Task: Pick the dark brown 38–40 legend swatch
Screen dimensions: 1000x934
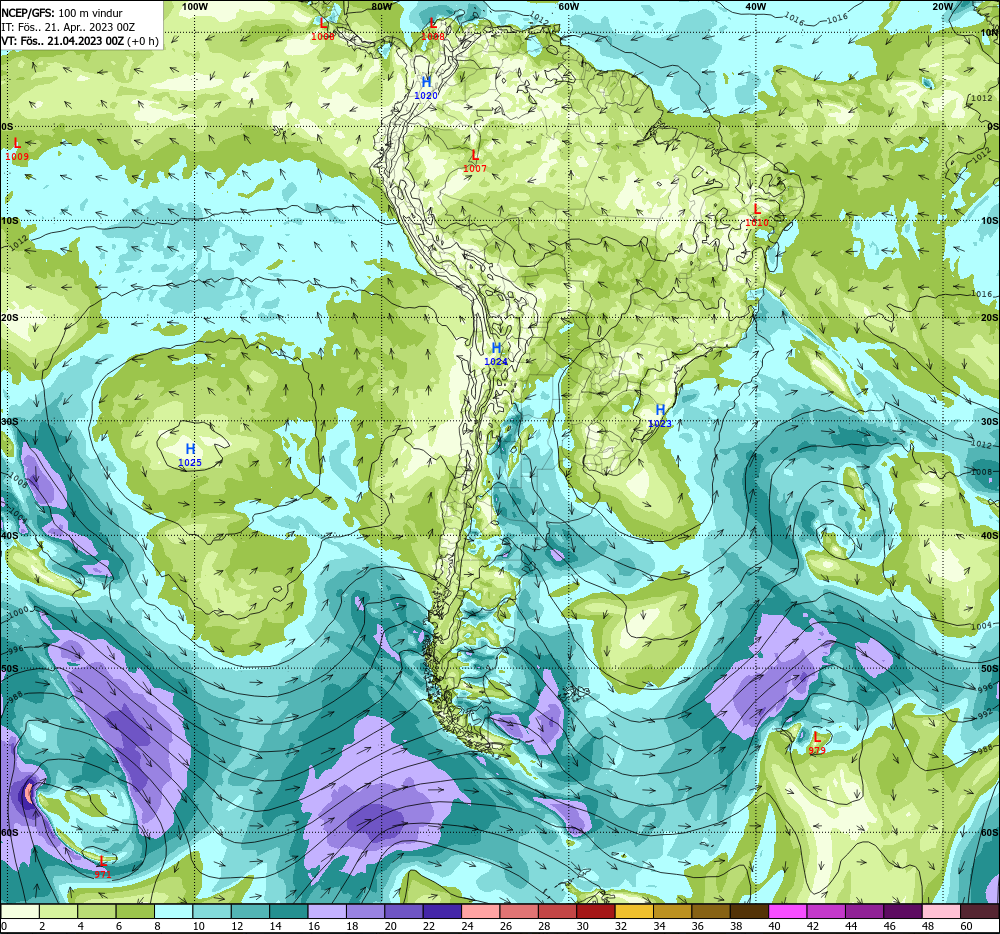Action: (749, 911)
